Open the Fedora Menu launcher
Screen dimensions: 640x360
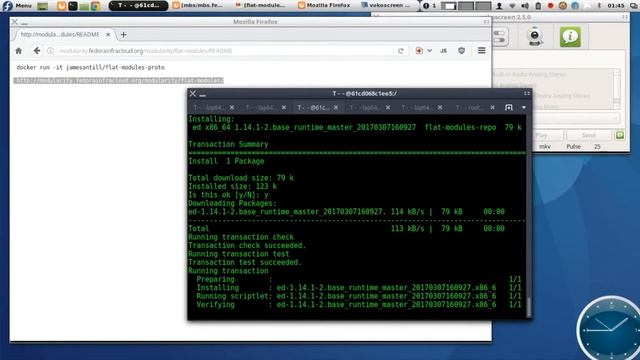(17, 5)
